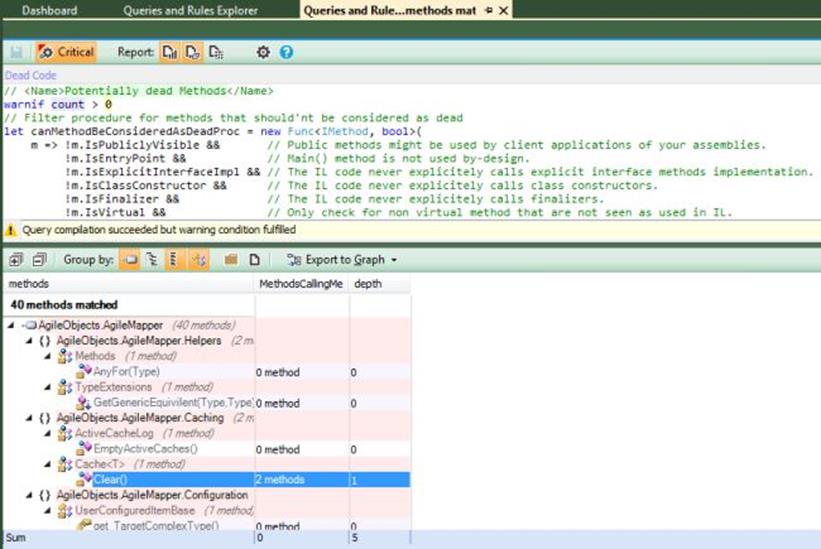The image size is (821, 549).
Task: Click the Helpers namespace braces icon
Action: pyautogui.click(x=45, y=341)
